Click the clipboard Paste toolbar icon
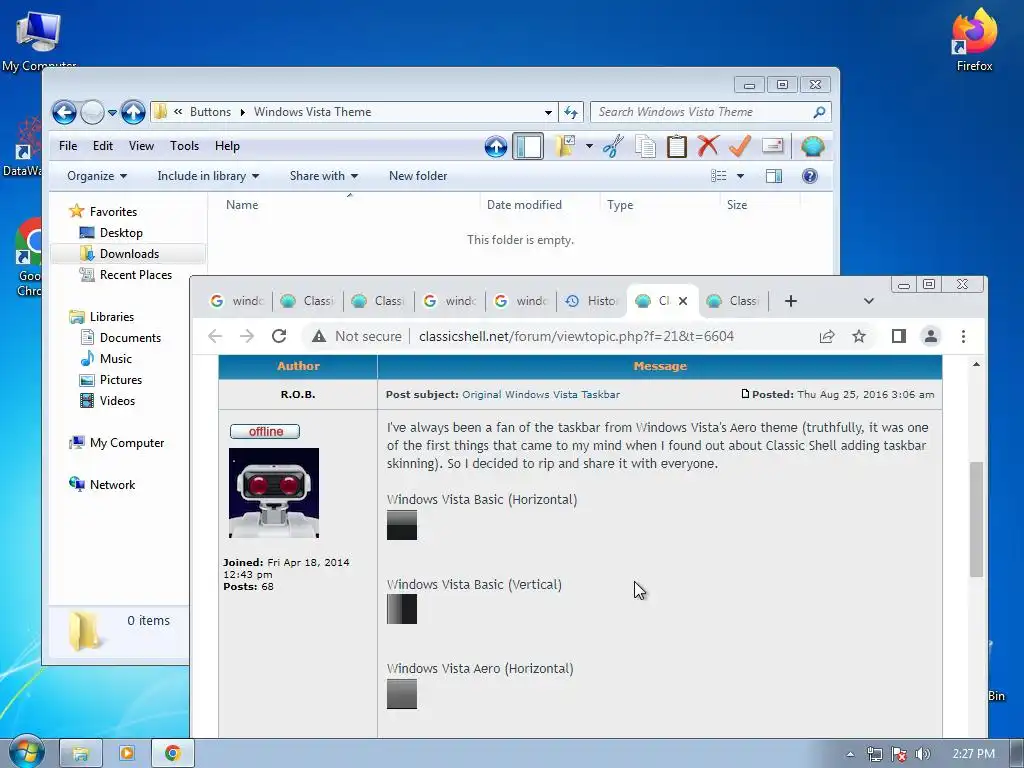The image size is (1024, 768). click(677, 146)
